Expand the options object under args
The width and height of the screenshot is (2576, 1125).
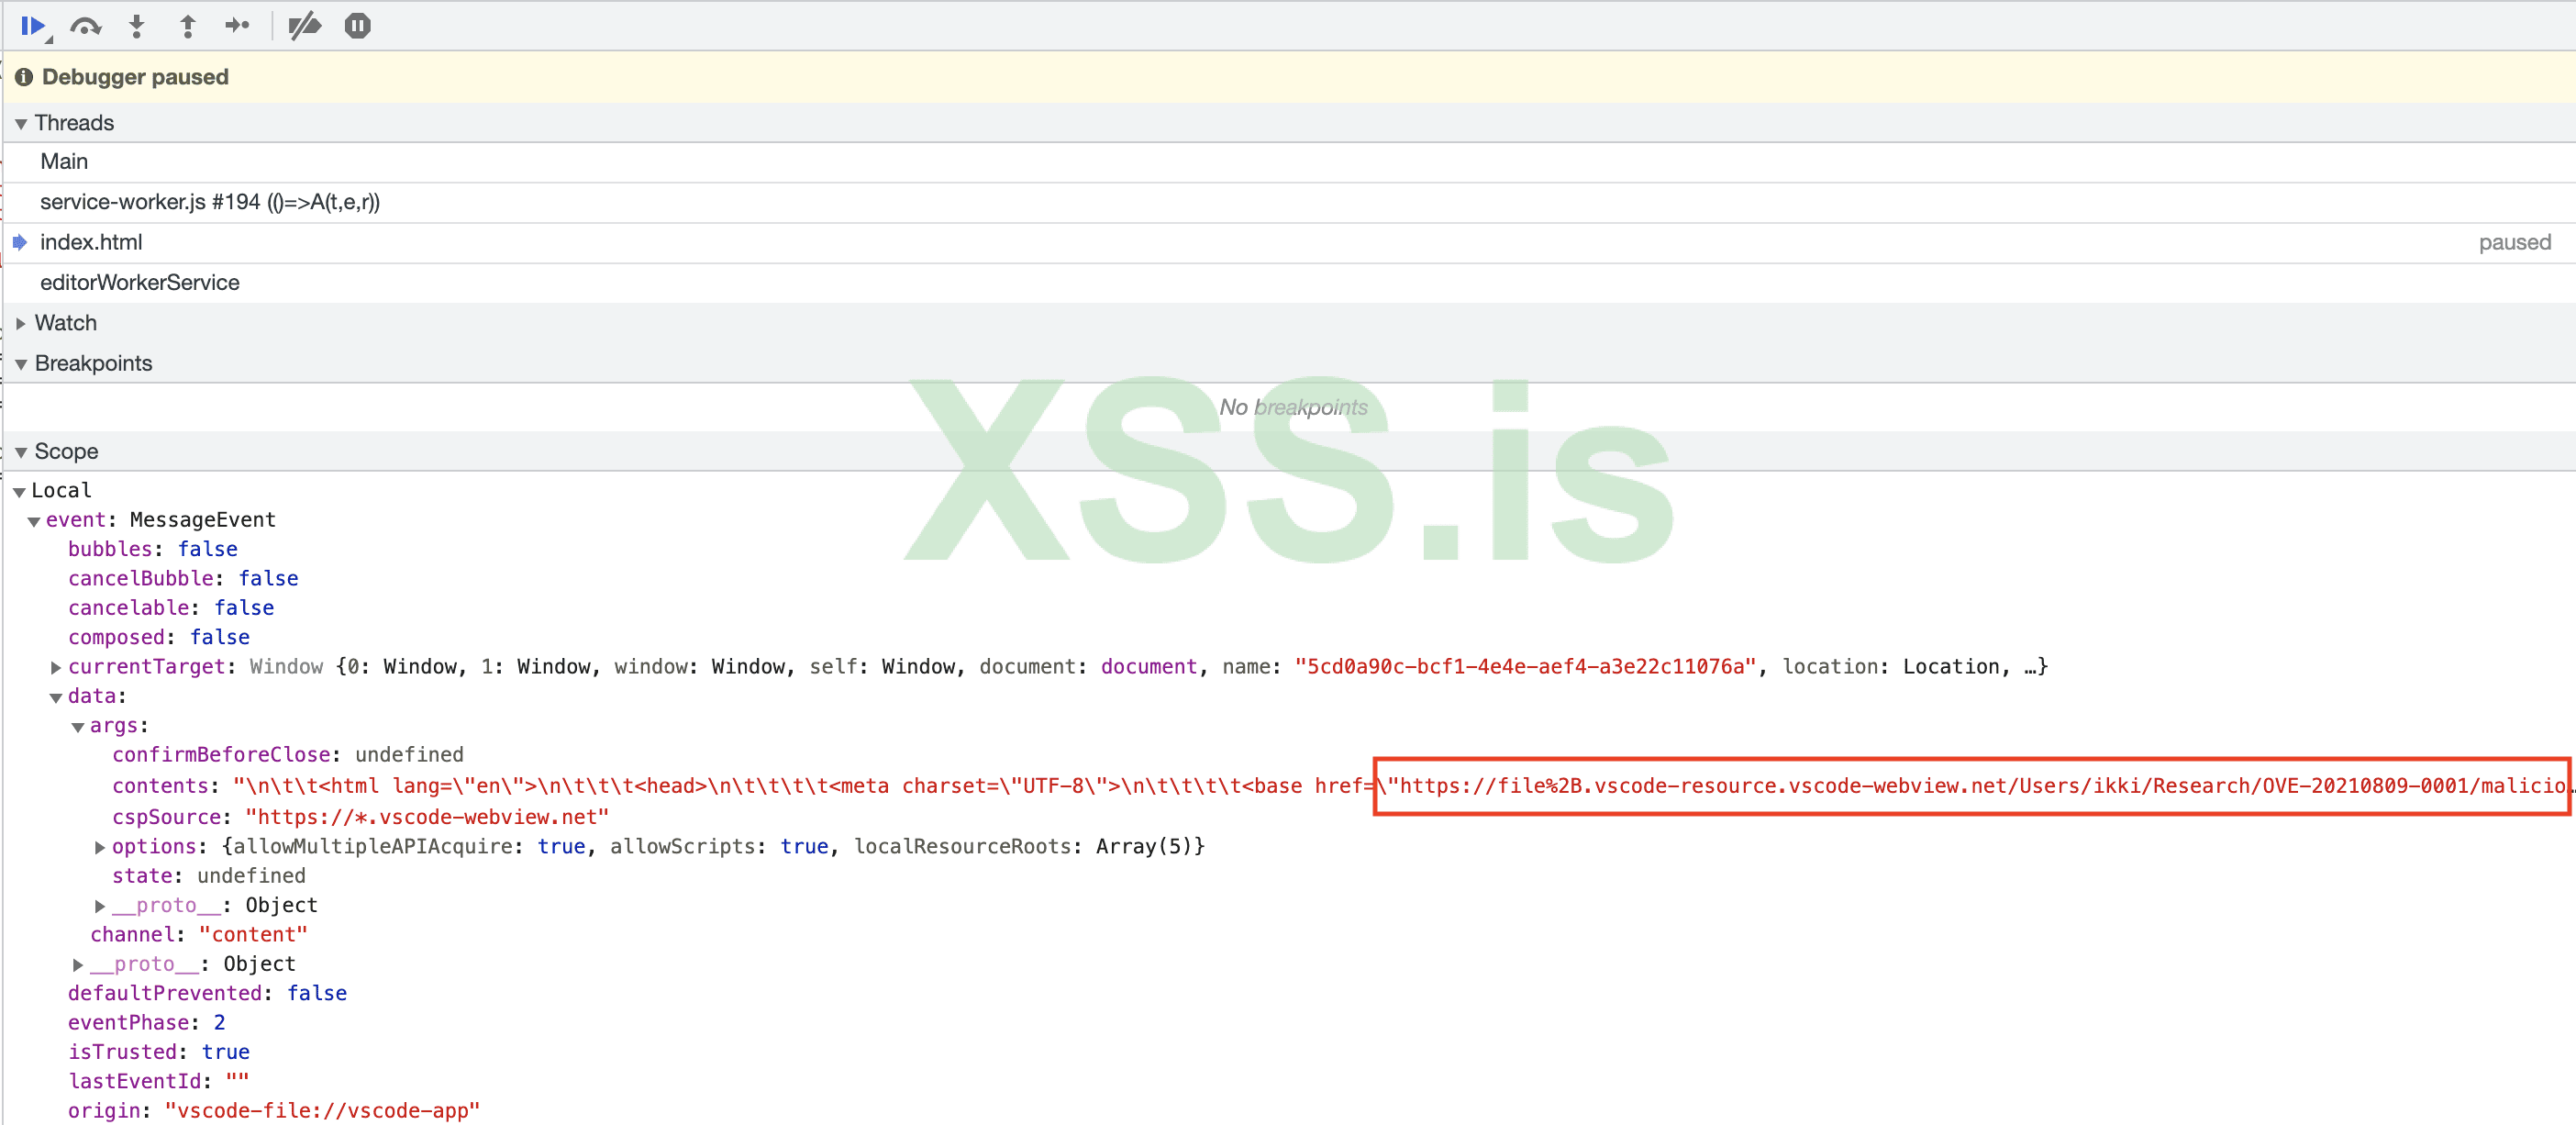100,846
